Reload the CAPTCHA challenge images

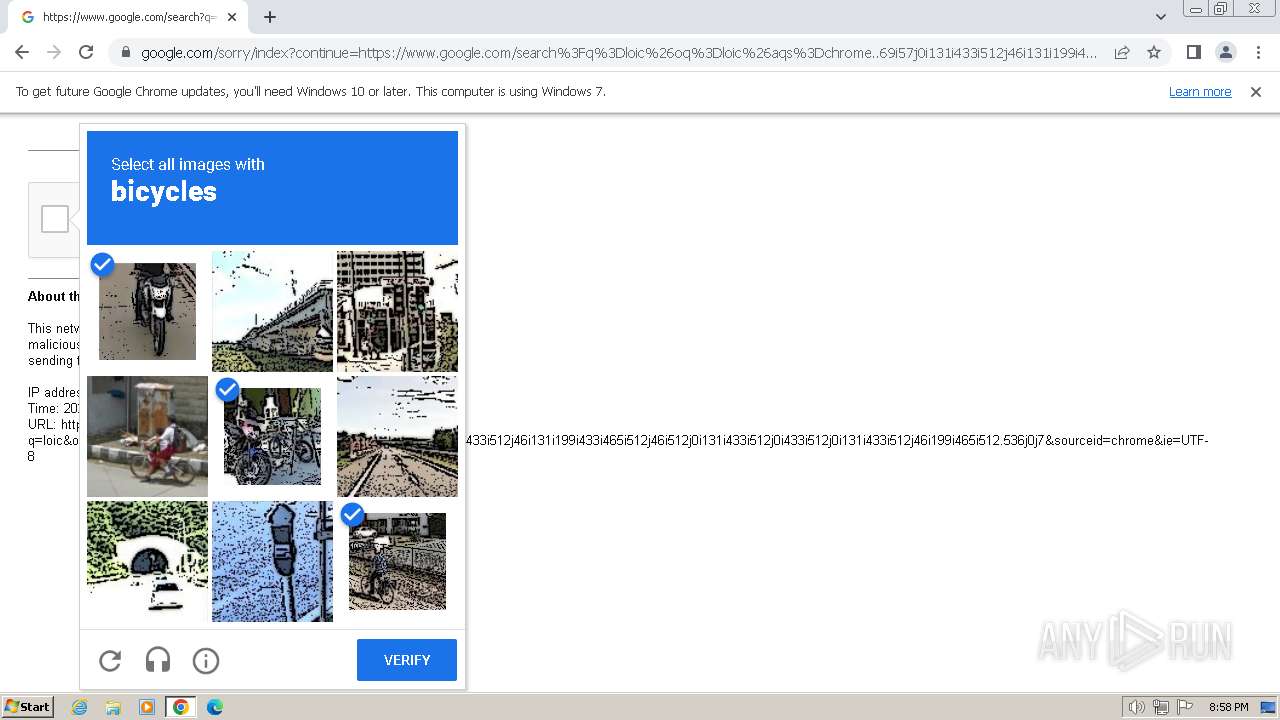coord(110,660)
